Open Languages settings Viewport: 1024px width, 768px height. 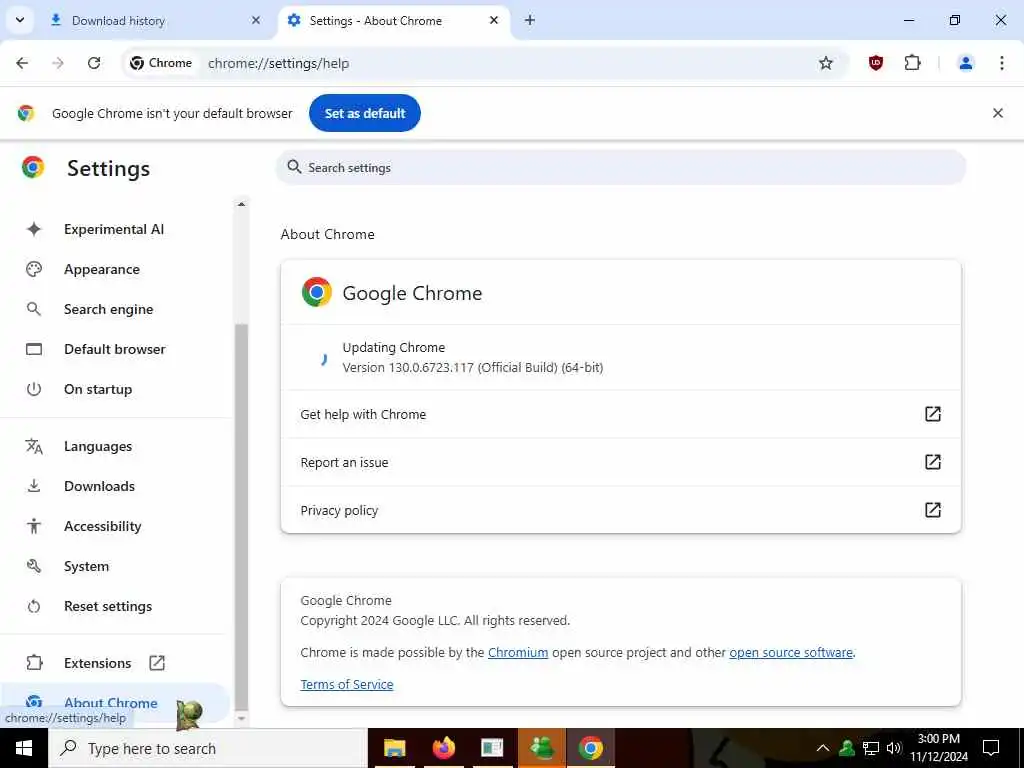pyautogui.click(x=98, y=446)
